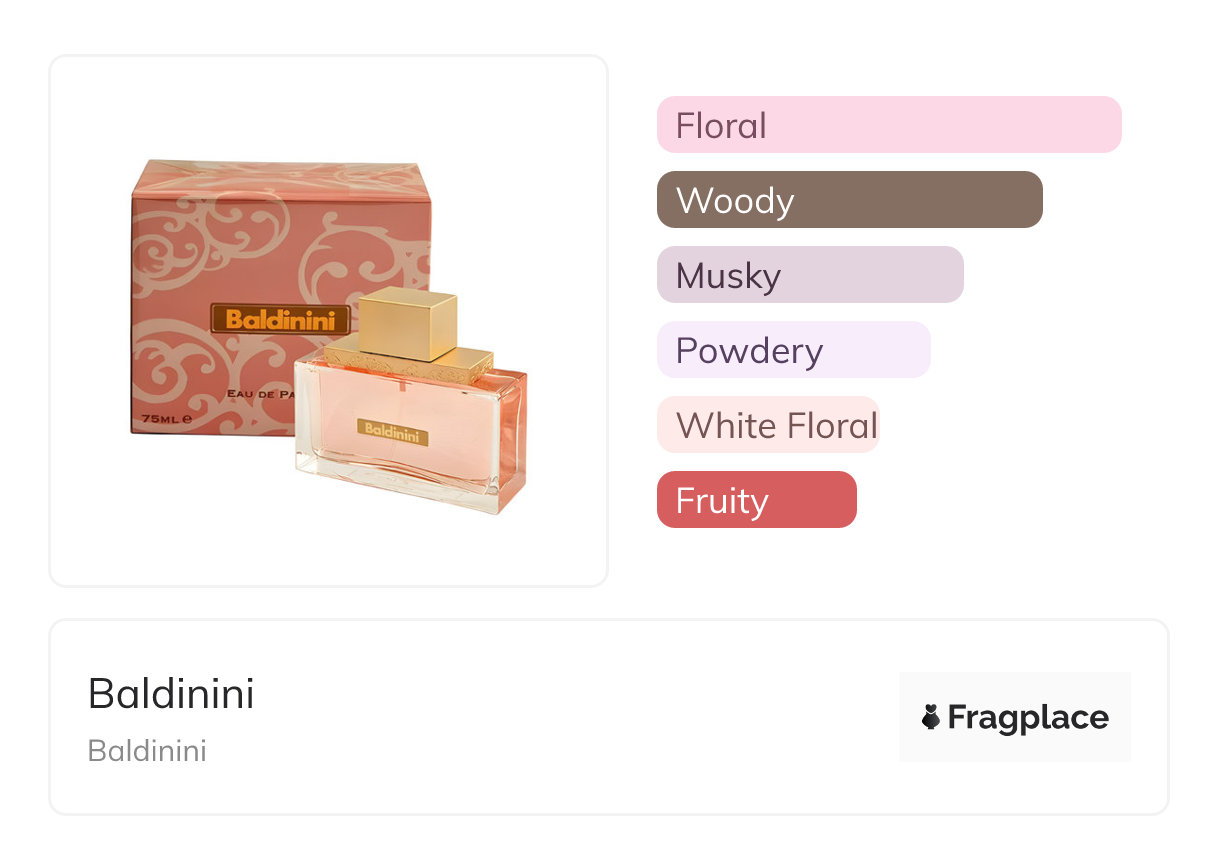Screen dimensions: 1218x864
Task: Select the brown Woody accord bar
Action: (849, 200)
